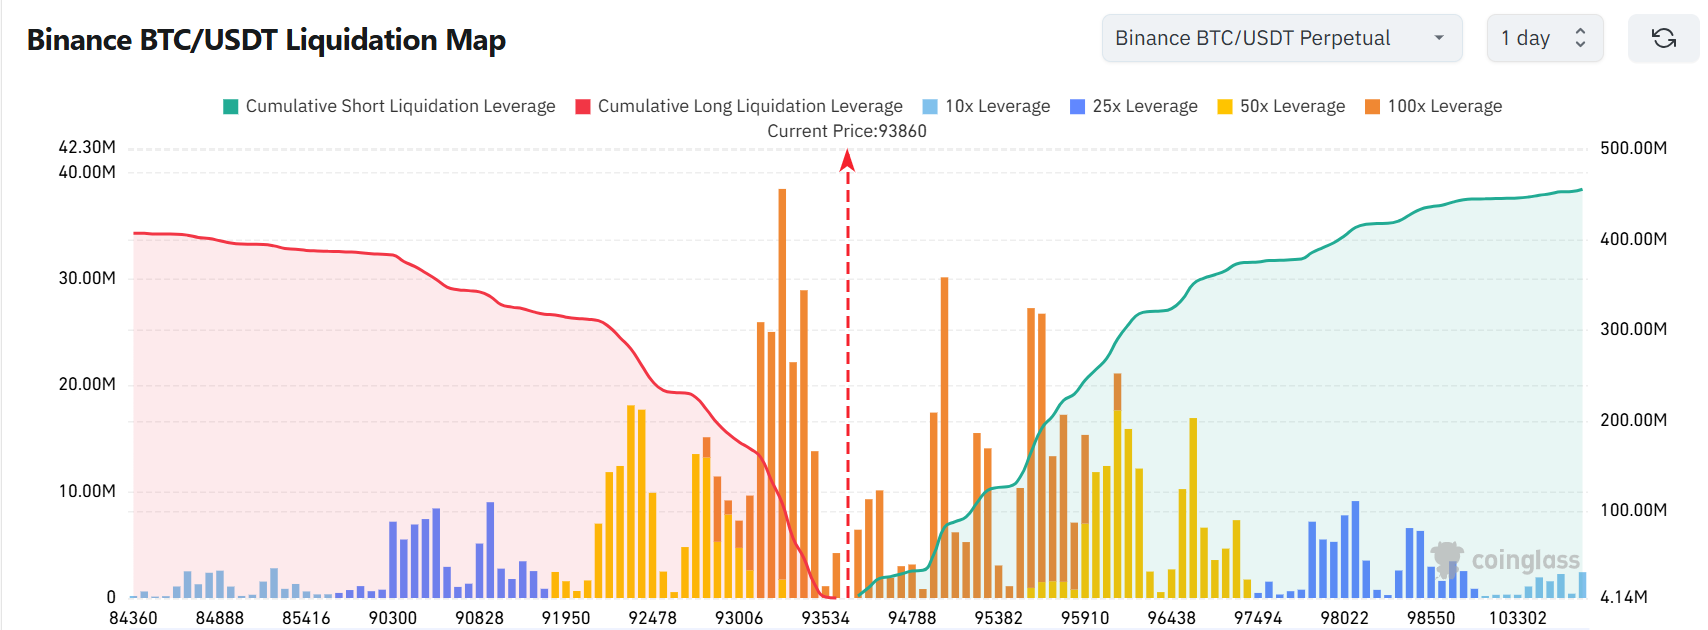Click the green Cumulative Short legend swatch
1708x630 pixels.
point(231,106)
